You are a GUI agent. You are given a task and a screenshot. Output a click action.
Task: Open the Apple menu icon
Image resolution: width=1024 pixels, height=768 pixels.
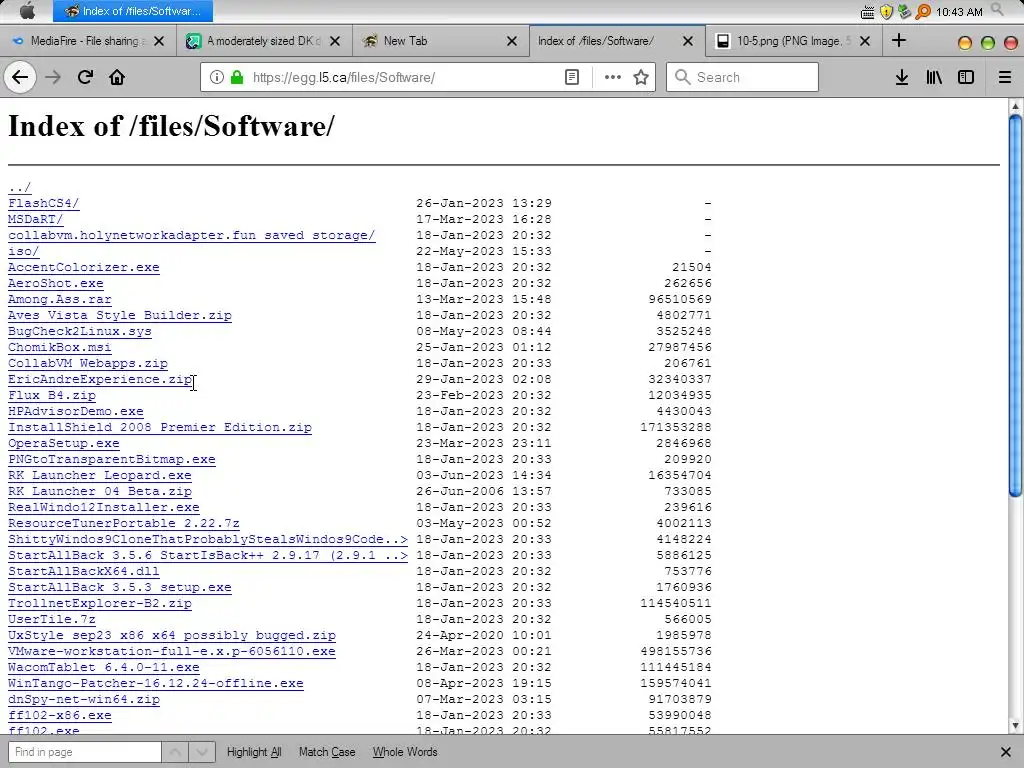click(27, 10)
